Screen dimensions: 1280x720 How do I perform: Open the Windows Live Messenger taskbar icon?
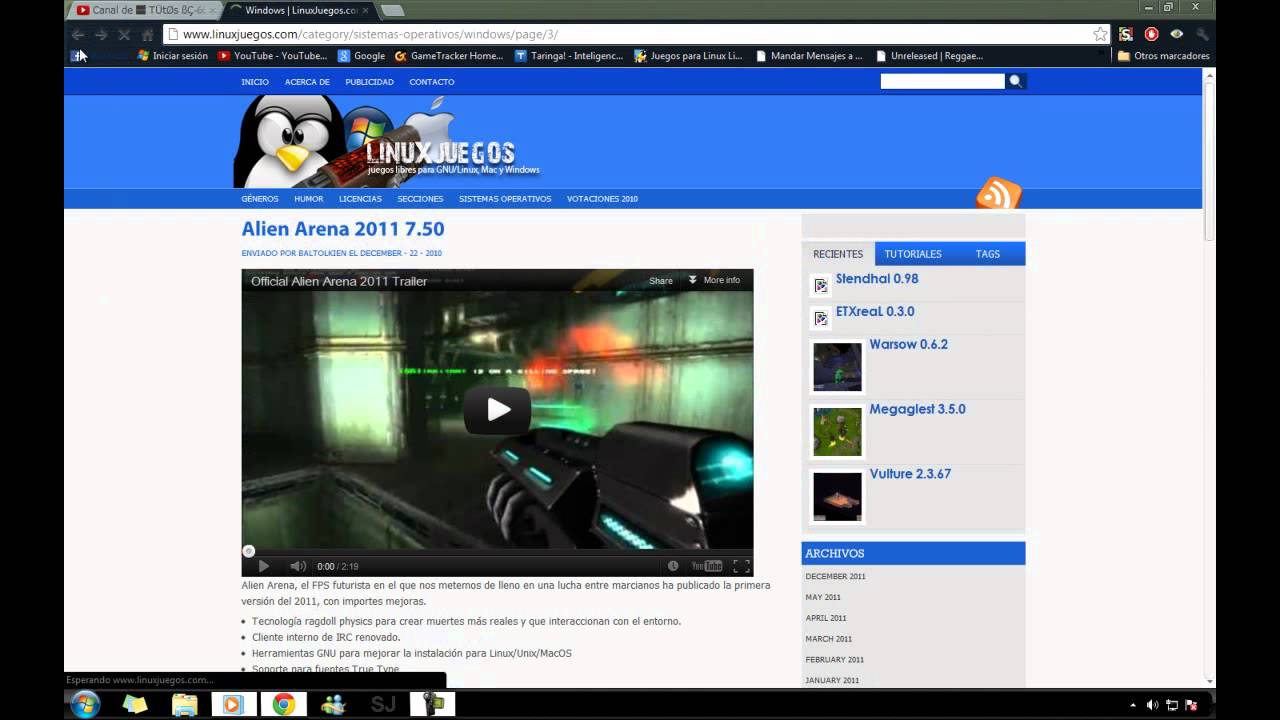(333, 704)
